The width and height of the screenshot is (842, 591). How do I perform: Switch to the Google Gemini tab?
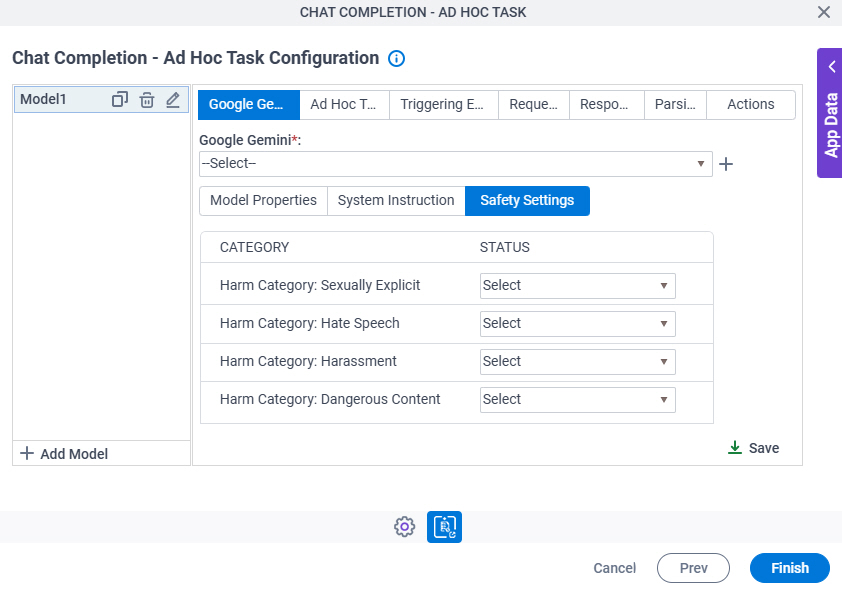(x=249, y=105)
